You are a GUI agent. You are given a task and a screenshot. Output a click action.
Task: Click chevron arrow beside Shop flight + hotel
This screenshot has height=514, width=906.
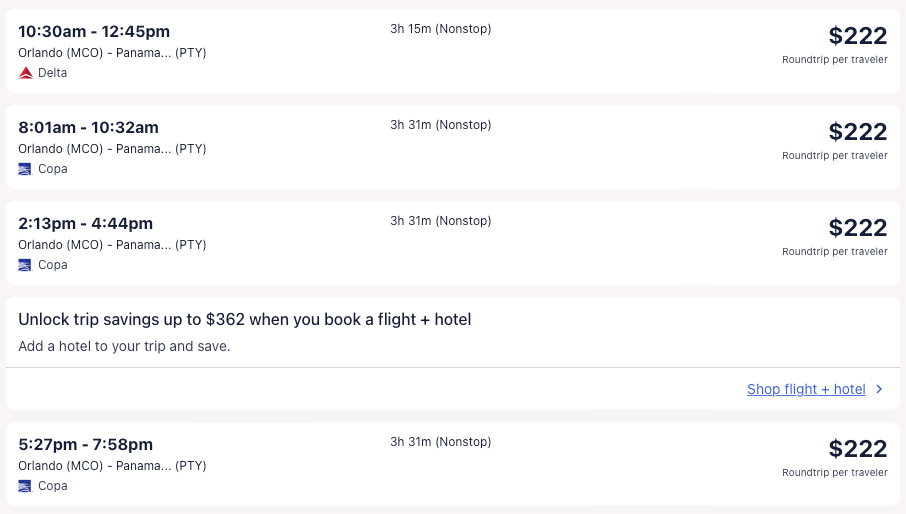879,390
